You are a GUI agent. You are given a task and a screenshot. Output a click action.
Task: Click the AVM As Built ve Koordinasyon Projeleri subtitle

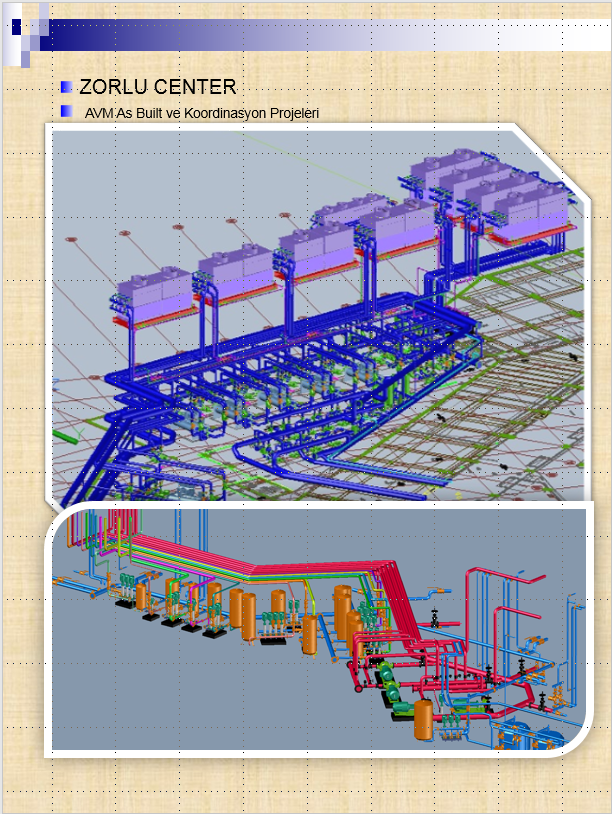[202, 113]
